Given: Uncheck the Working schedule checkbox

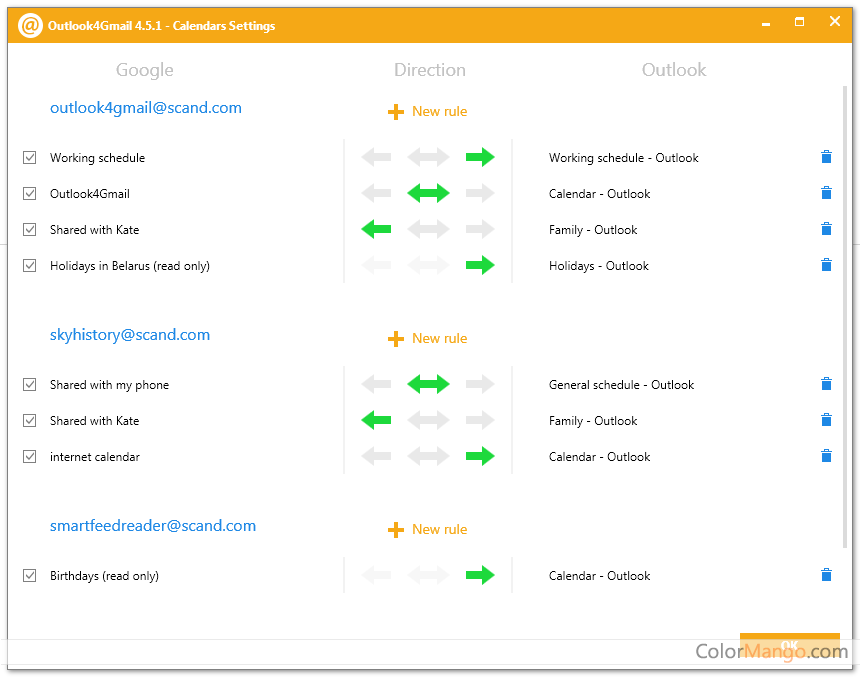Looking at the screenshot, I should [x=30, y=157].
